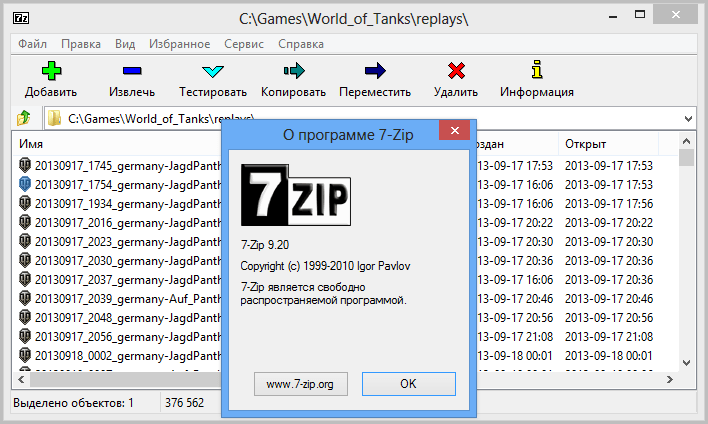The width and height of the screenshot is (708, 424).
Task: Click replay icon for 20130917_1745 file
Action: pyautogui.click(x=25, y=165)
